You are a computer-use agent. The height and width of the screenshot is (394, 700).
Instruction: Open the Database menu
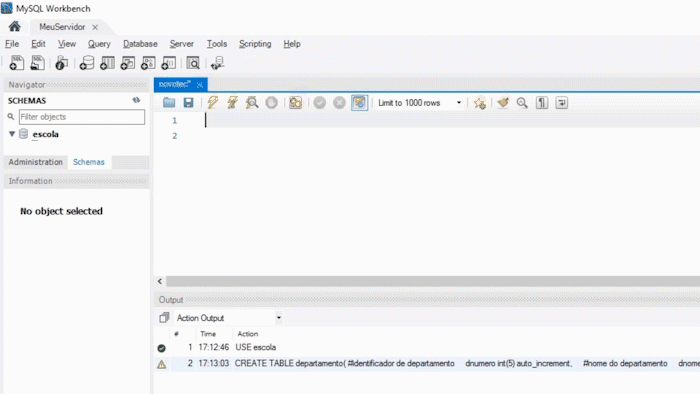point(140,44)
